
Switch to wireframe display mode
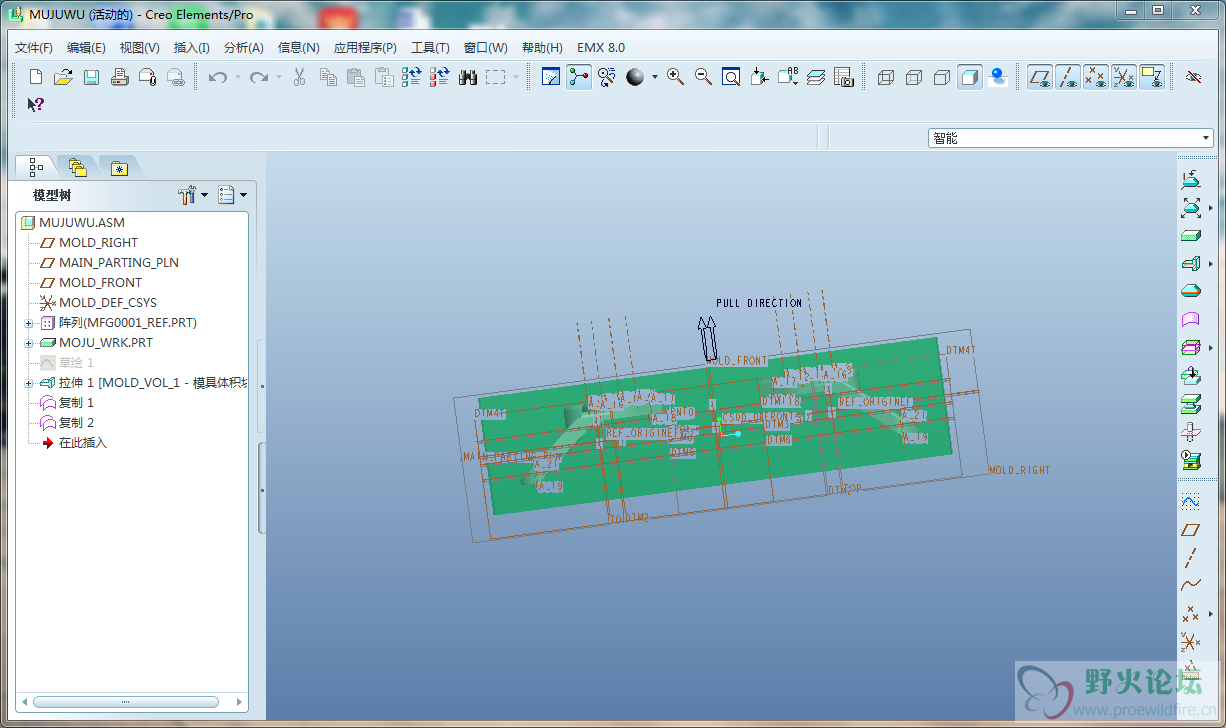pyautogui.click(x=886, y=77)
